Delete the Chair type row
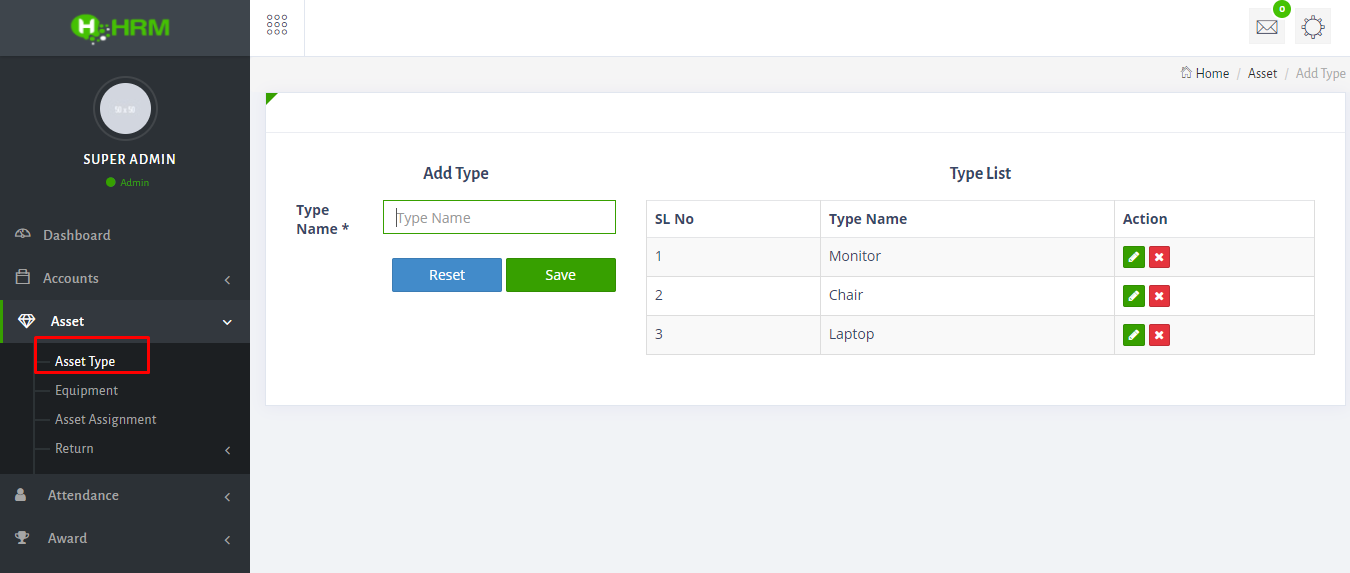 1159,296
